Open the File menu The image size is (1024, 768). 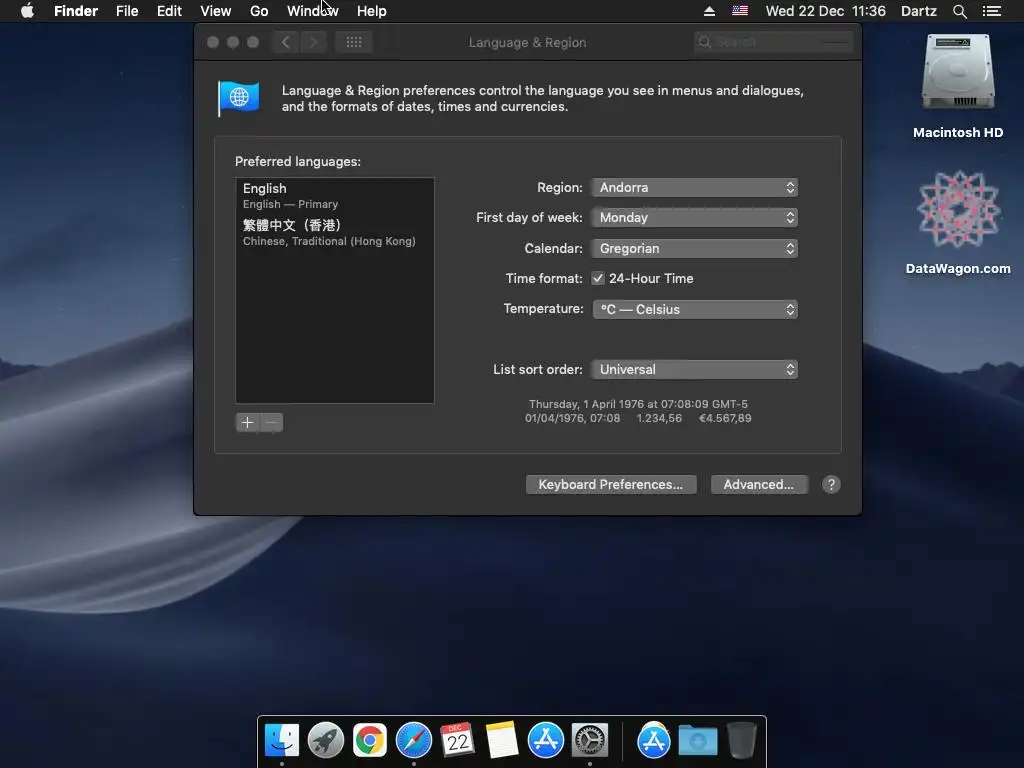tap(127, 11)
